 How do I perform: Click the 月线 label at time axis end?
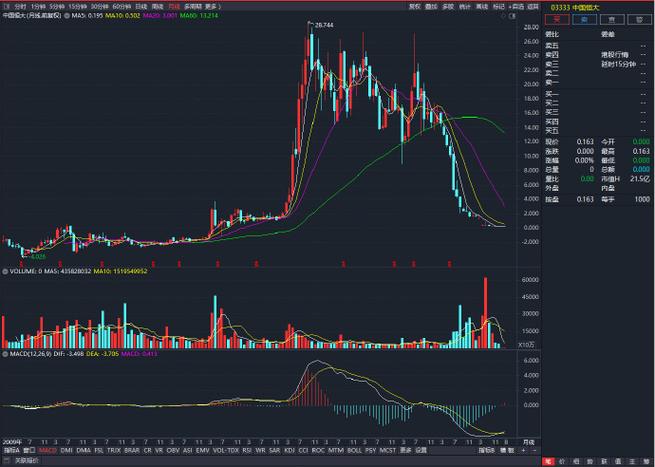(x=528, y=442)
